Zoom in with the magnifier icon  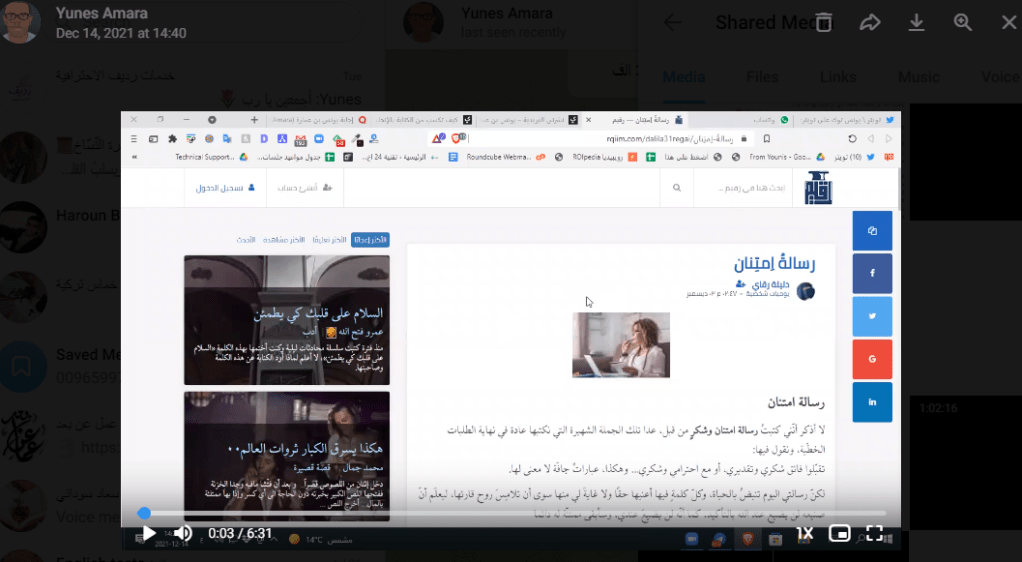point(963,22)
